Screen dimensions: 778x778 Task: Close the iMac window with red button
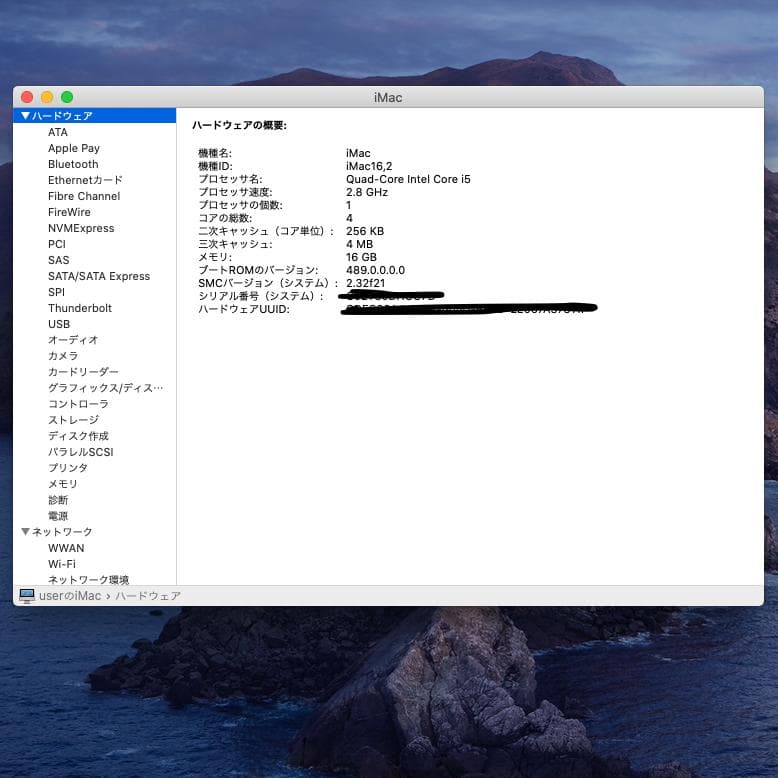pyautogui.click(x=27, y=97)
